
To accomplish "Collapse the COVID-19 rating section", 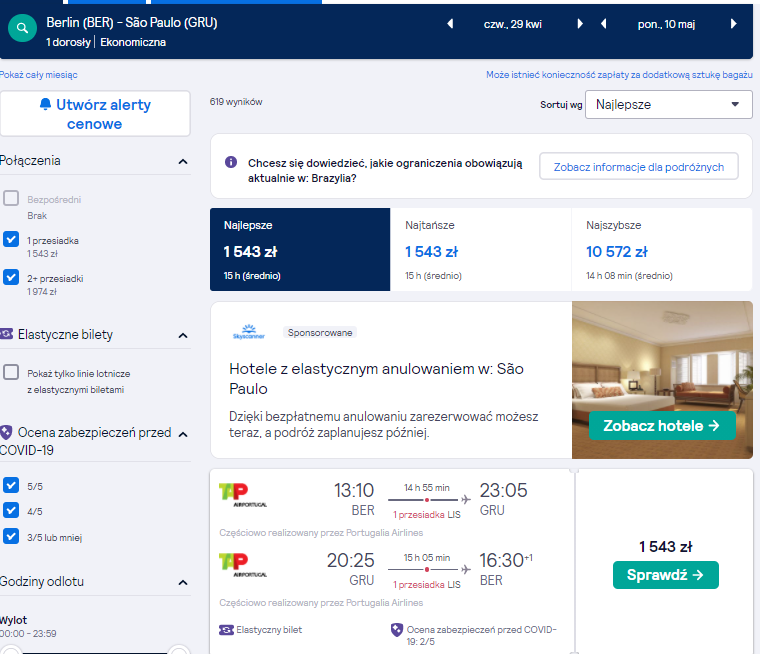I will click(183, 434).
